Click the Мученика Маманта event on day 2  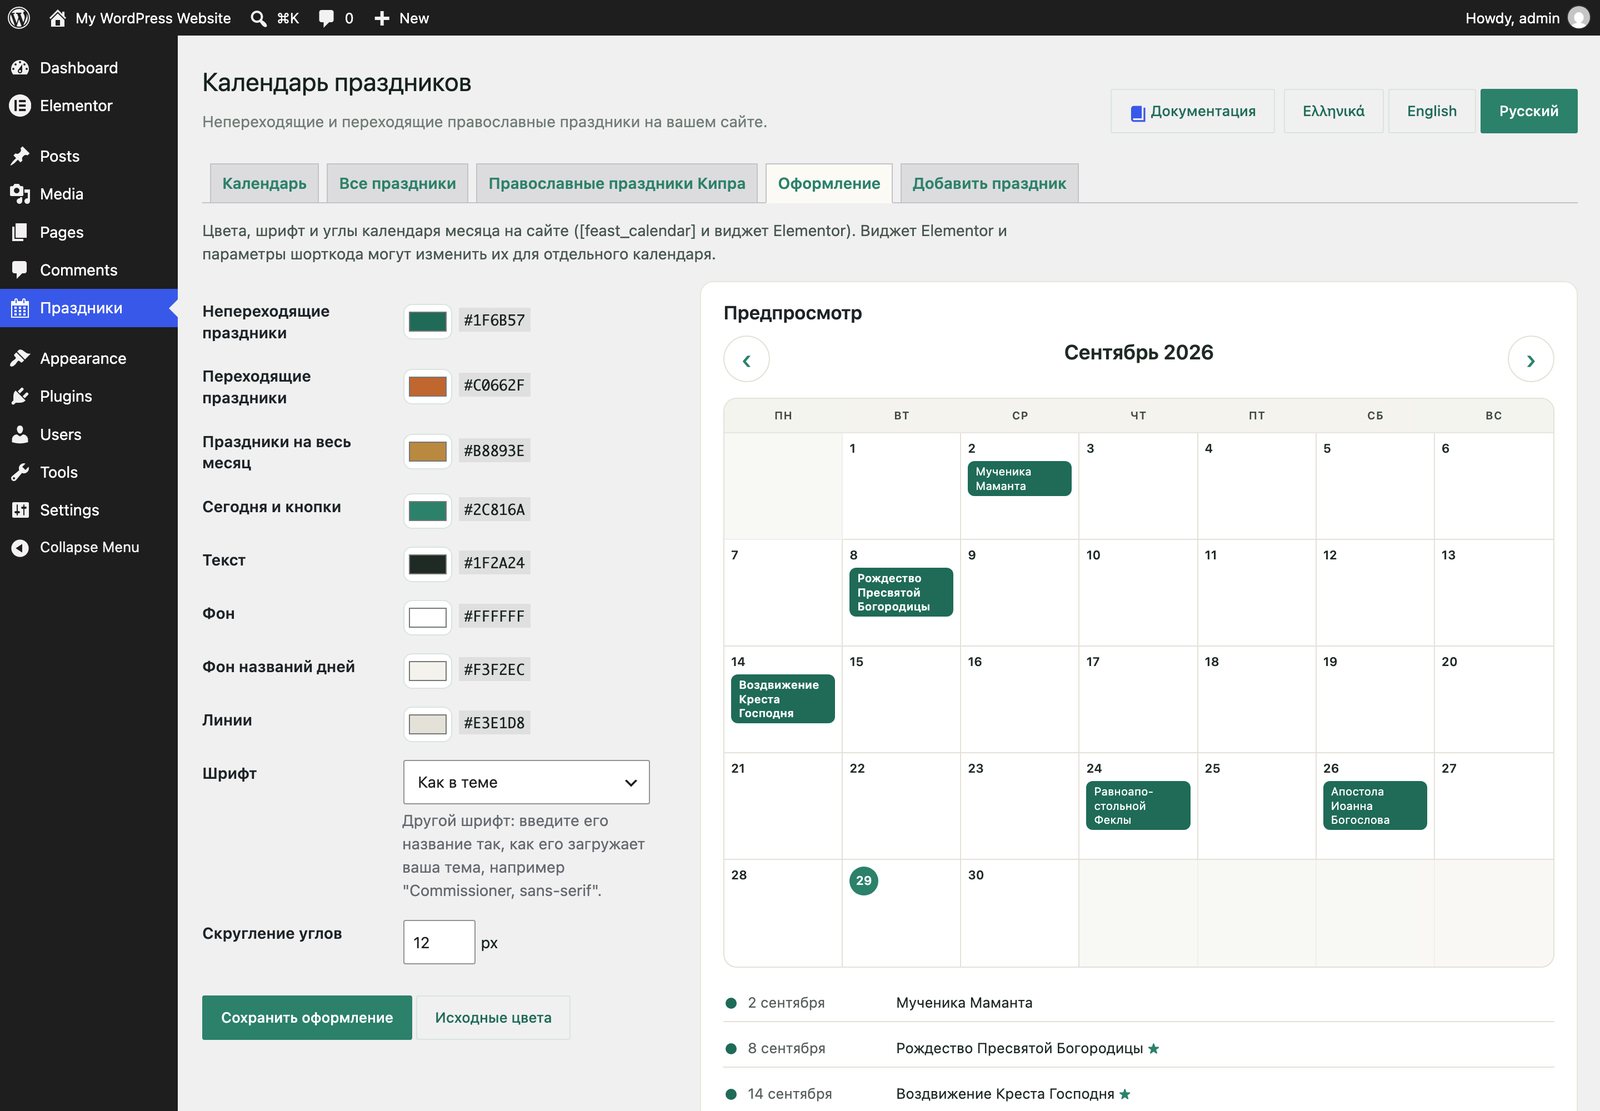1019,478
